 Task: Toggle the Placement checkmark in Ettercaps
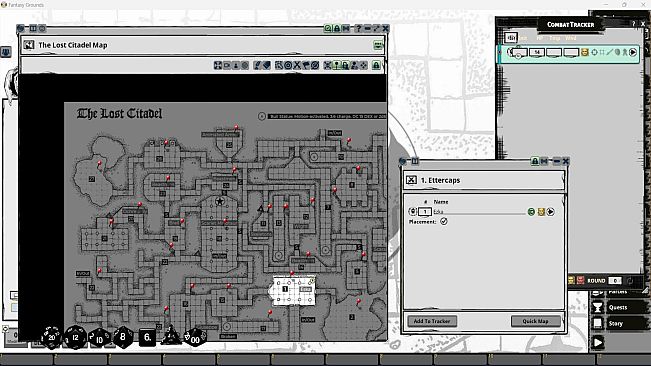(444, 221)
